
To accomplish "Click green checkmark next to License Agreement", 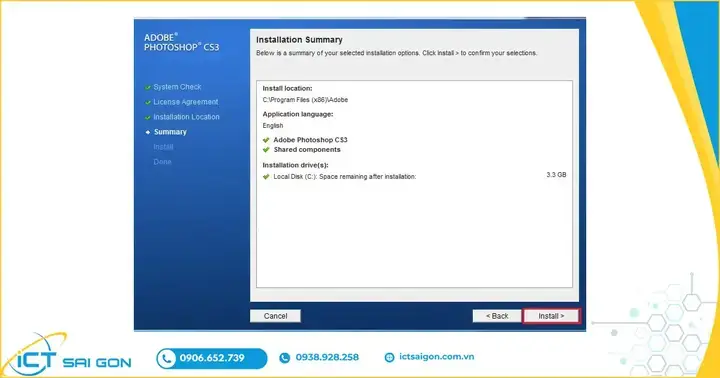I will pyautogui.click(x=148, y=102).
